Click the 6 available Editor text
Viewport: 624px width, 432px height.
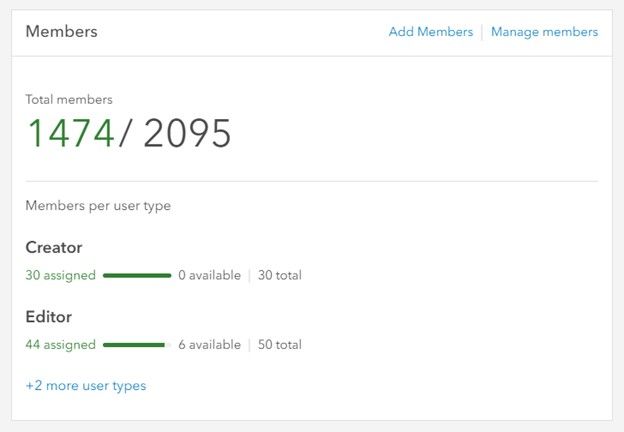tap(209, 345)
